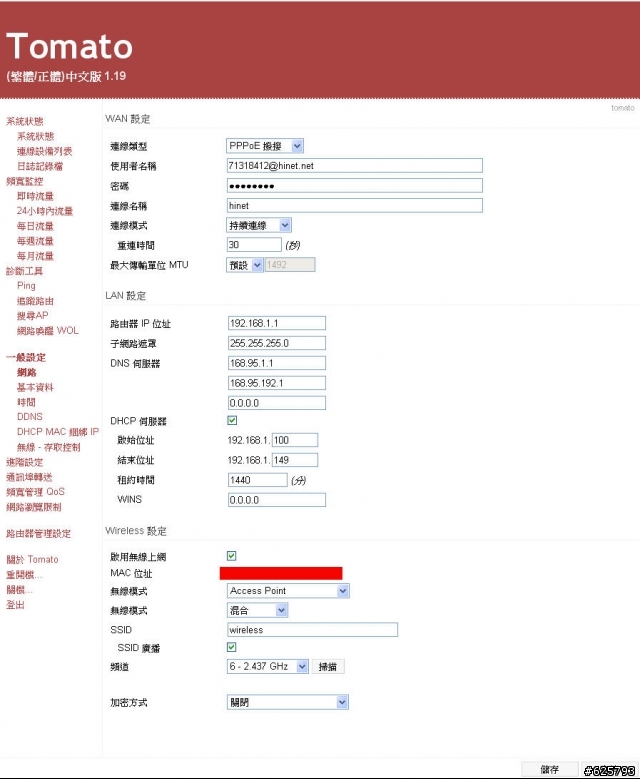Focus the 密碼 password field

[x=354, y=186]
